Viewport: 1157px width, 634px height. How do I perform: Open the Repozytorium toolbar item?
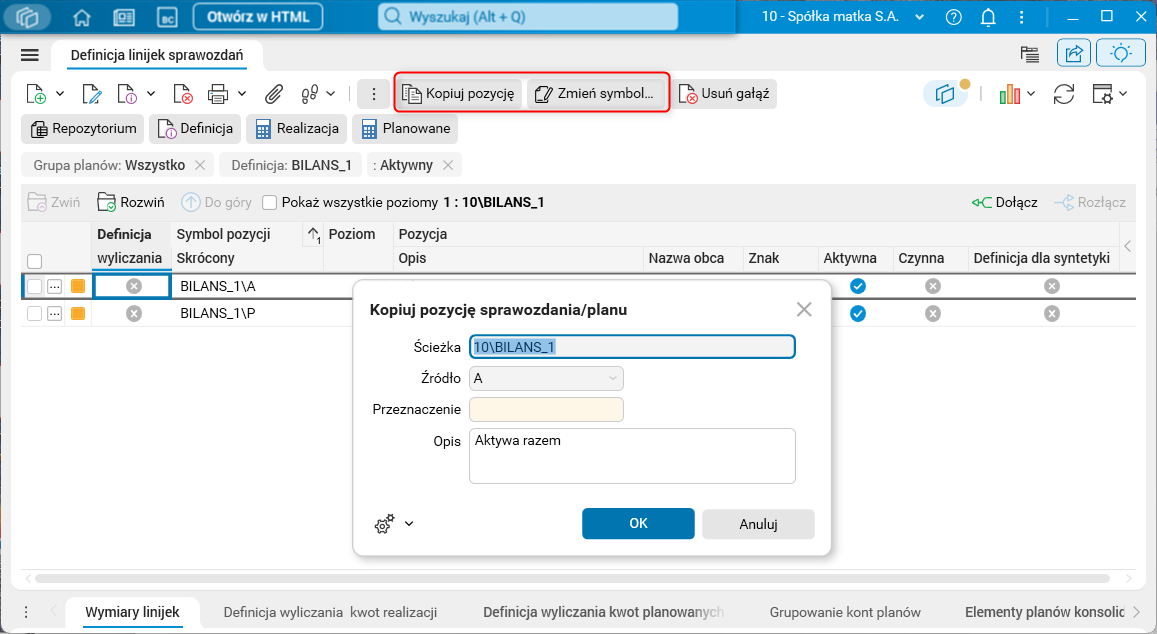point(83,128)
